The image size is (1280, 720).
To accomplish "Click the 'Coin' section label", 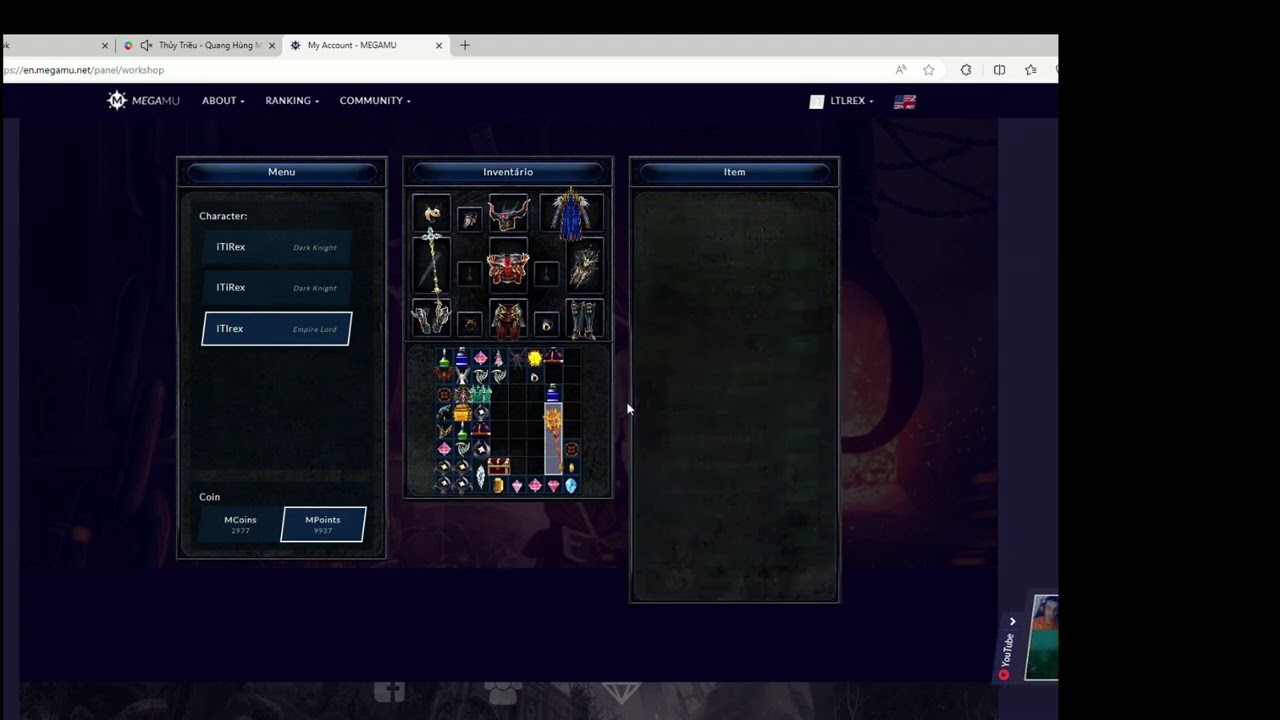I will pos(209,497).
